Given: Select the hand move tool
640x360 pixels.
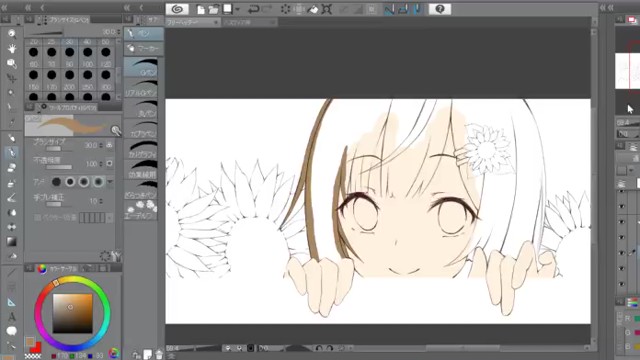Looking at the screenshot, I should [11, 49].
